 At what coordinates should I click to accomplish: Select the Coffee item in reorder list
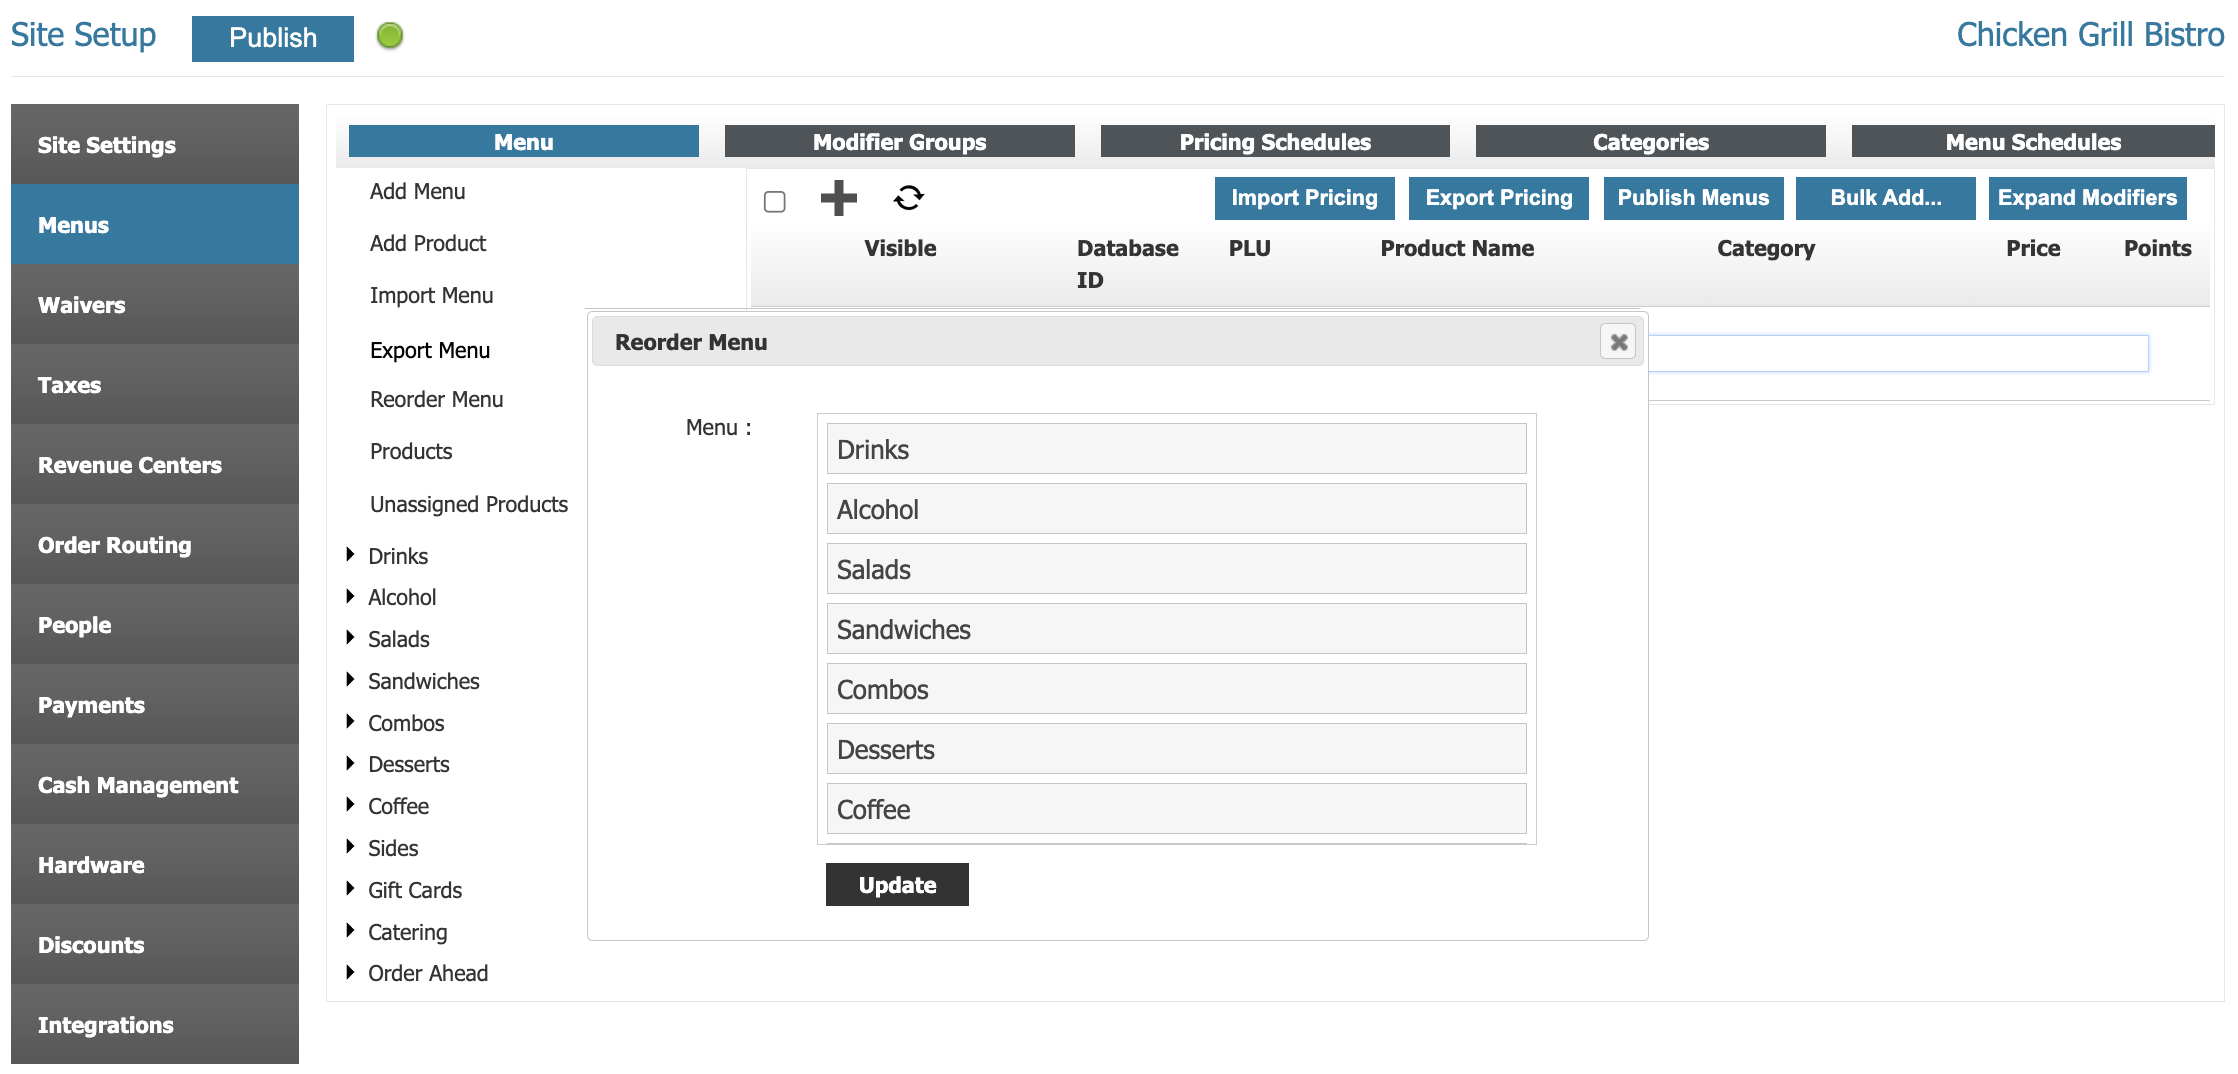click(x=1176, y=809)
